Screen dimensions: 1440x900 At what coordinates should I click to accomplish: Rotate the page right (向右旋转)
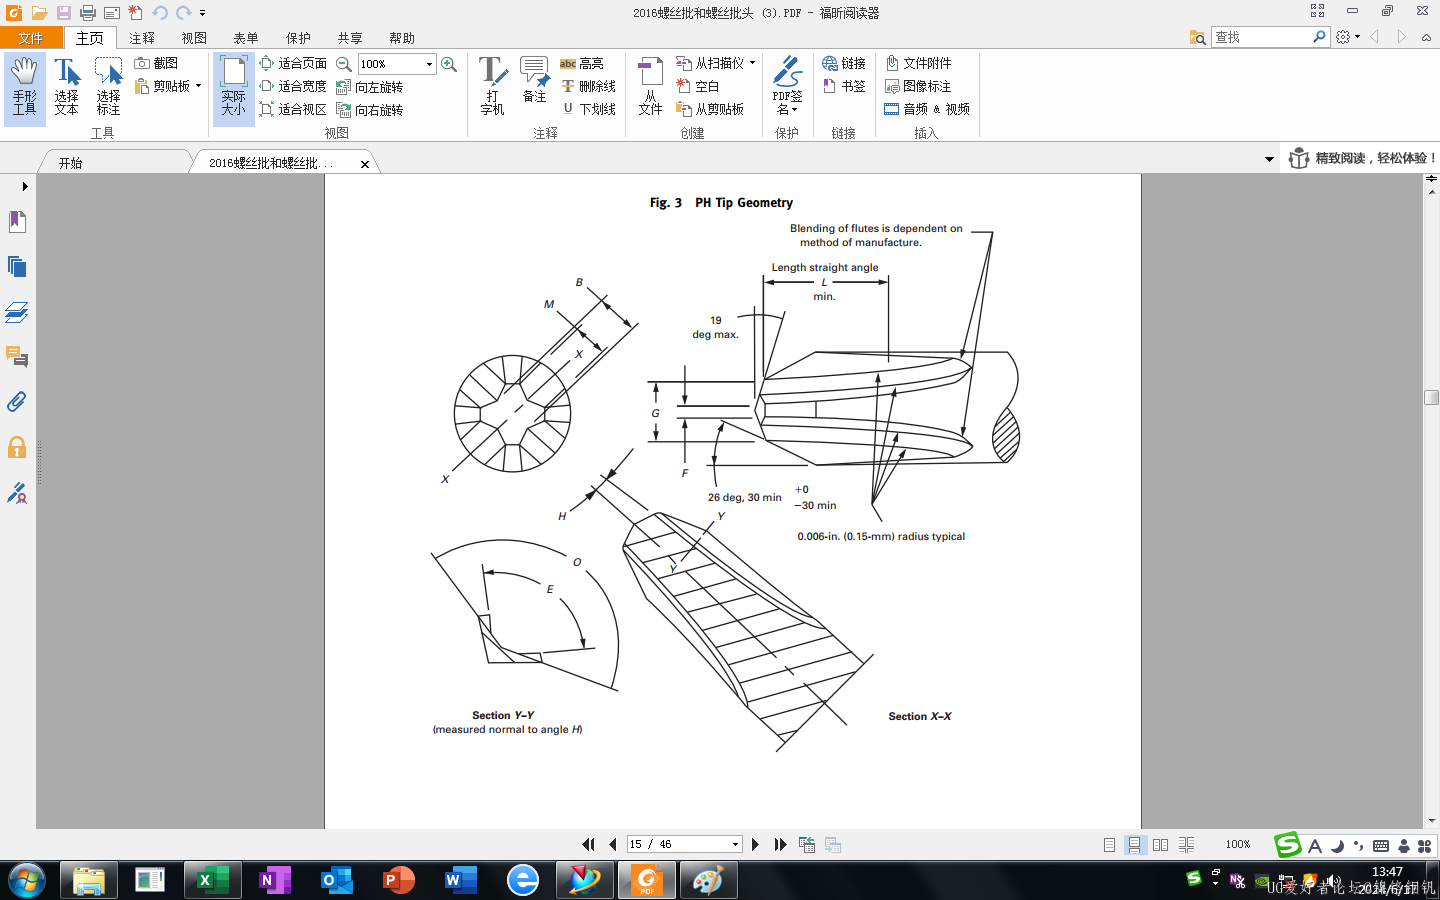(370, 110)
